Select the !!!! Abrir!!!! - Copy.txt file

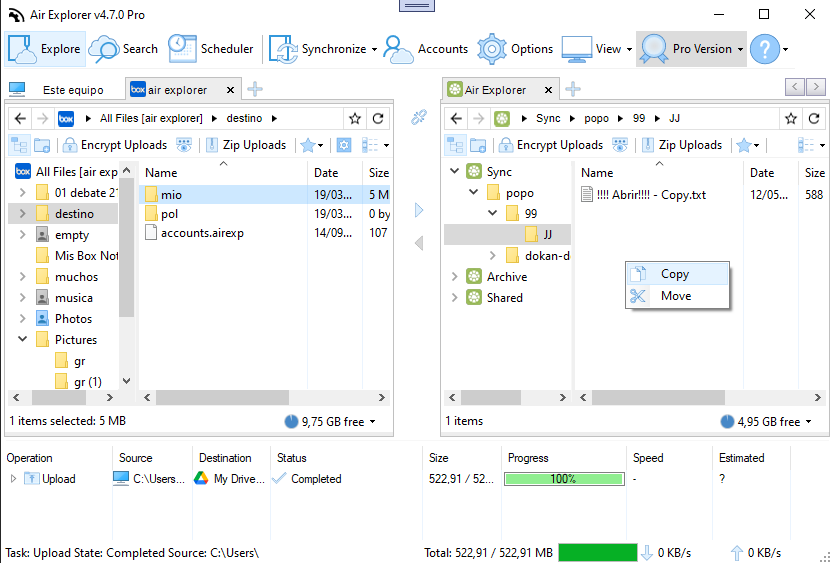pyautogui.click(x=650, y=195)
